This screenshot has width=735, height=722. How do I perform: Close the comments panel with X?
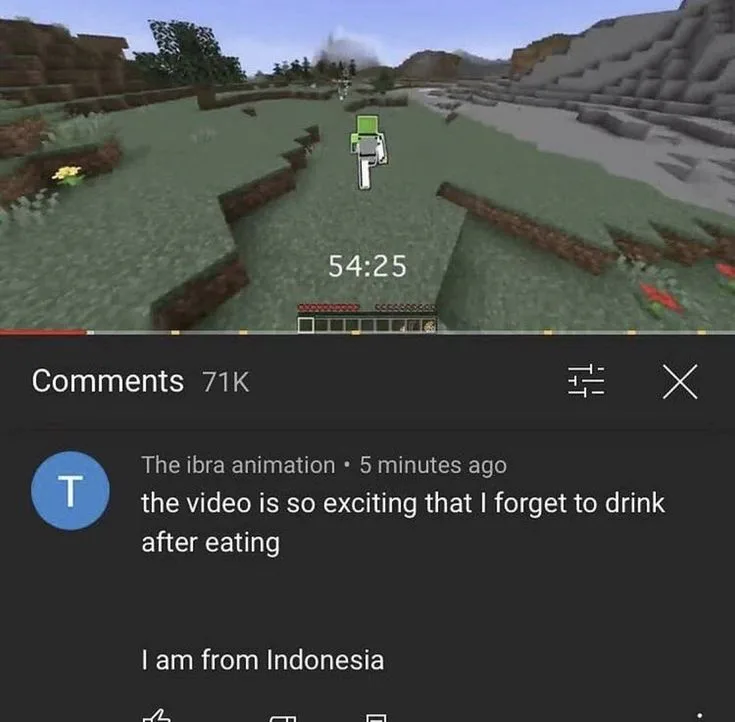pos(680,382)
